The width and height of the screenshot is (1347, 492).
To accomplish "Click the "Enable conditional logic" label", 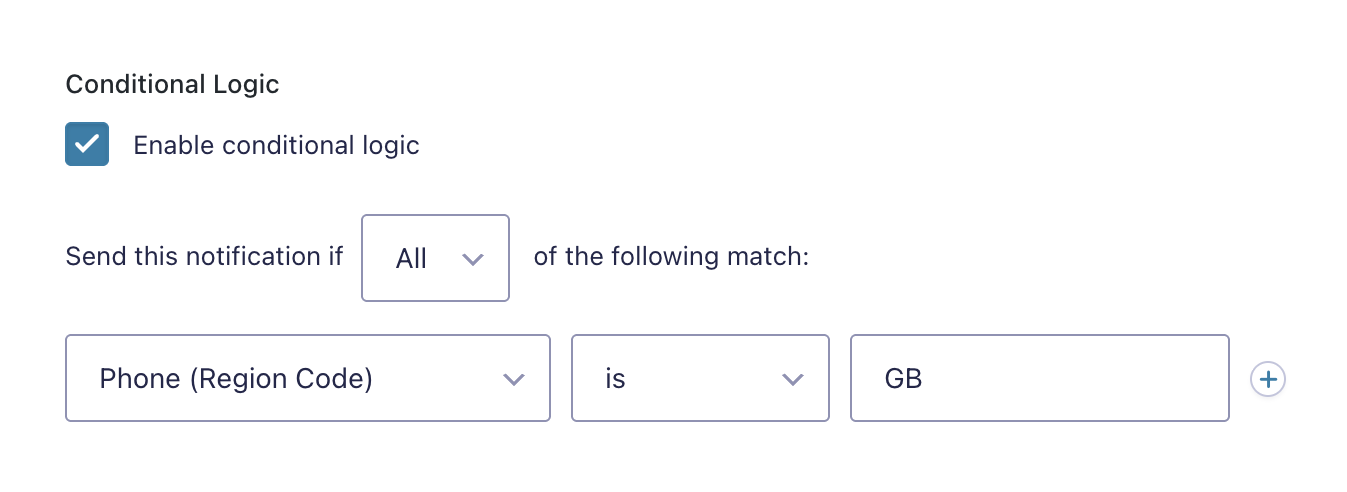I will 276,146.
